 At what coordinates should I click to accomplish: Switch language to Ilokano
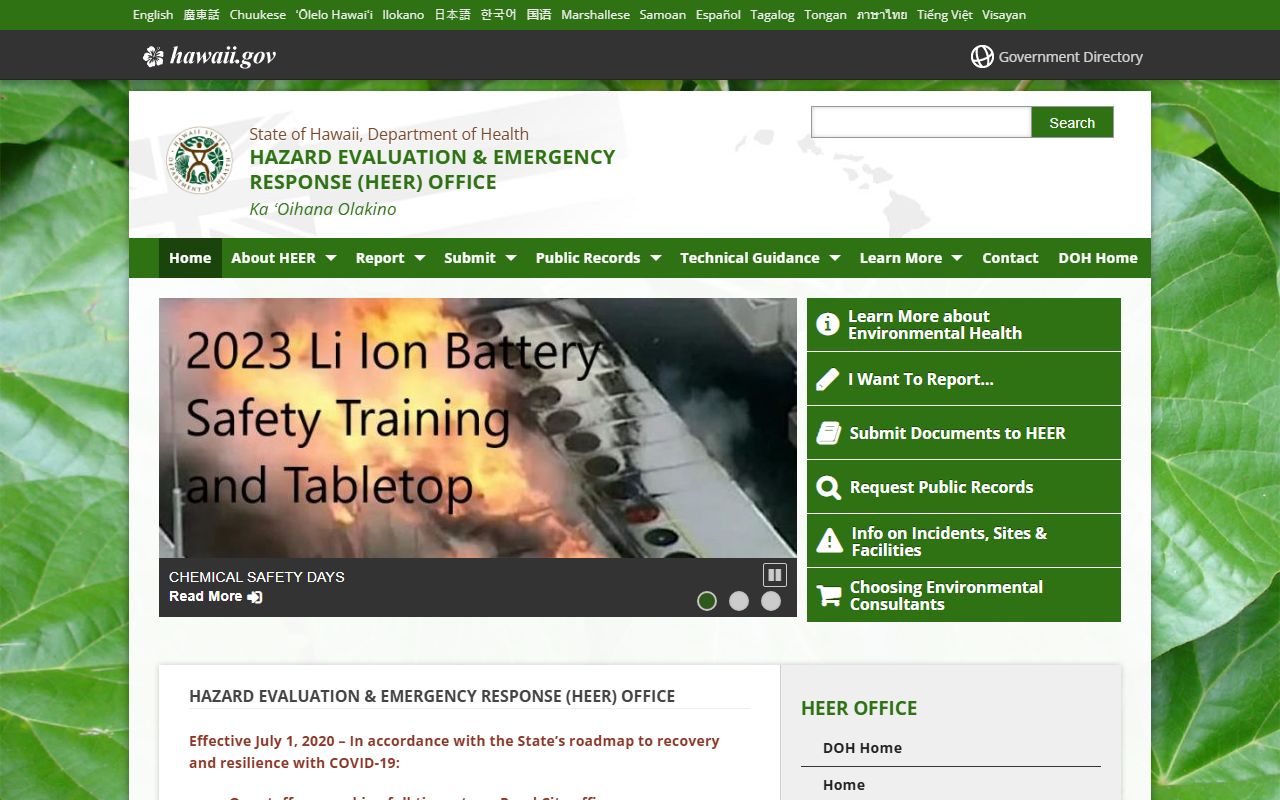403,15
